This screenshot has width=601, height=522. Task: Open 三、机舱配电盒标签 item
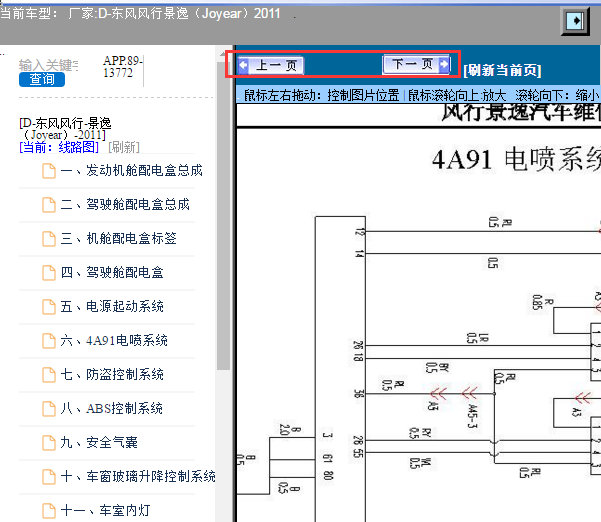(118, 238)
